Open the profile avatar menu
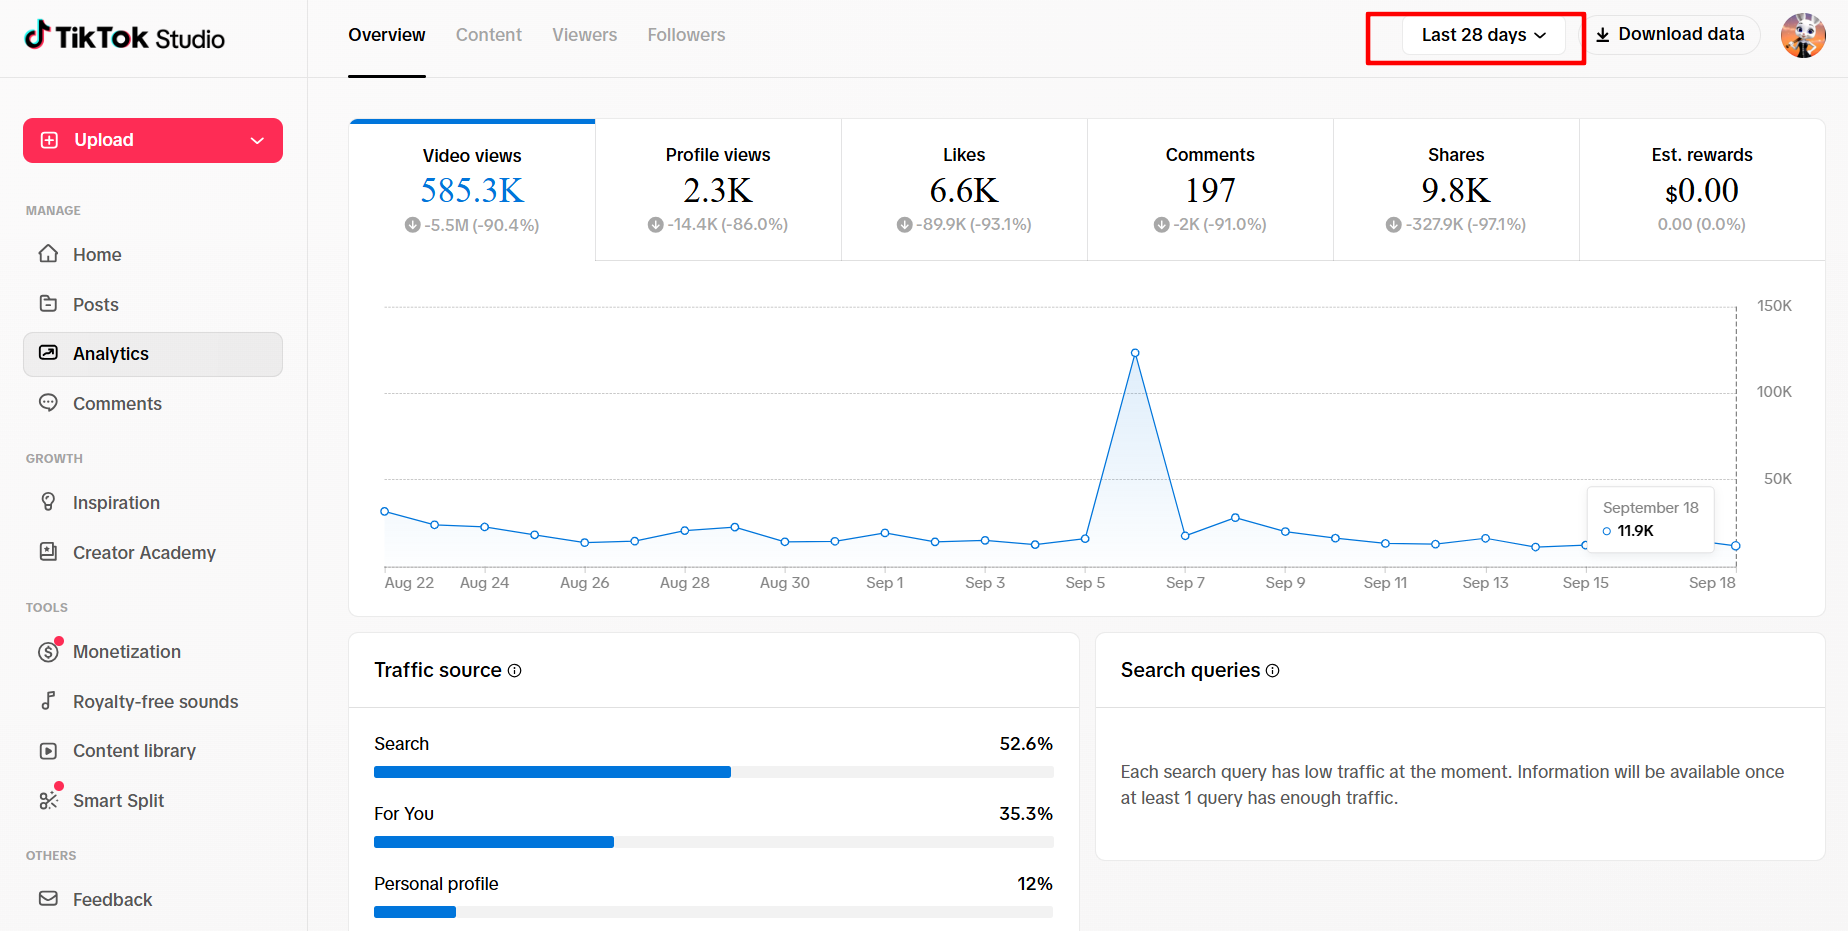The image size is (1848, 931). pos(1803,36)
